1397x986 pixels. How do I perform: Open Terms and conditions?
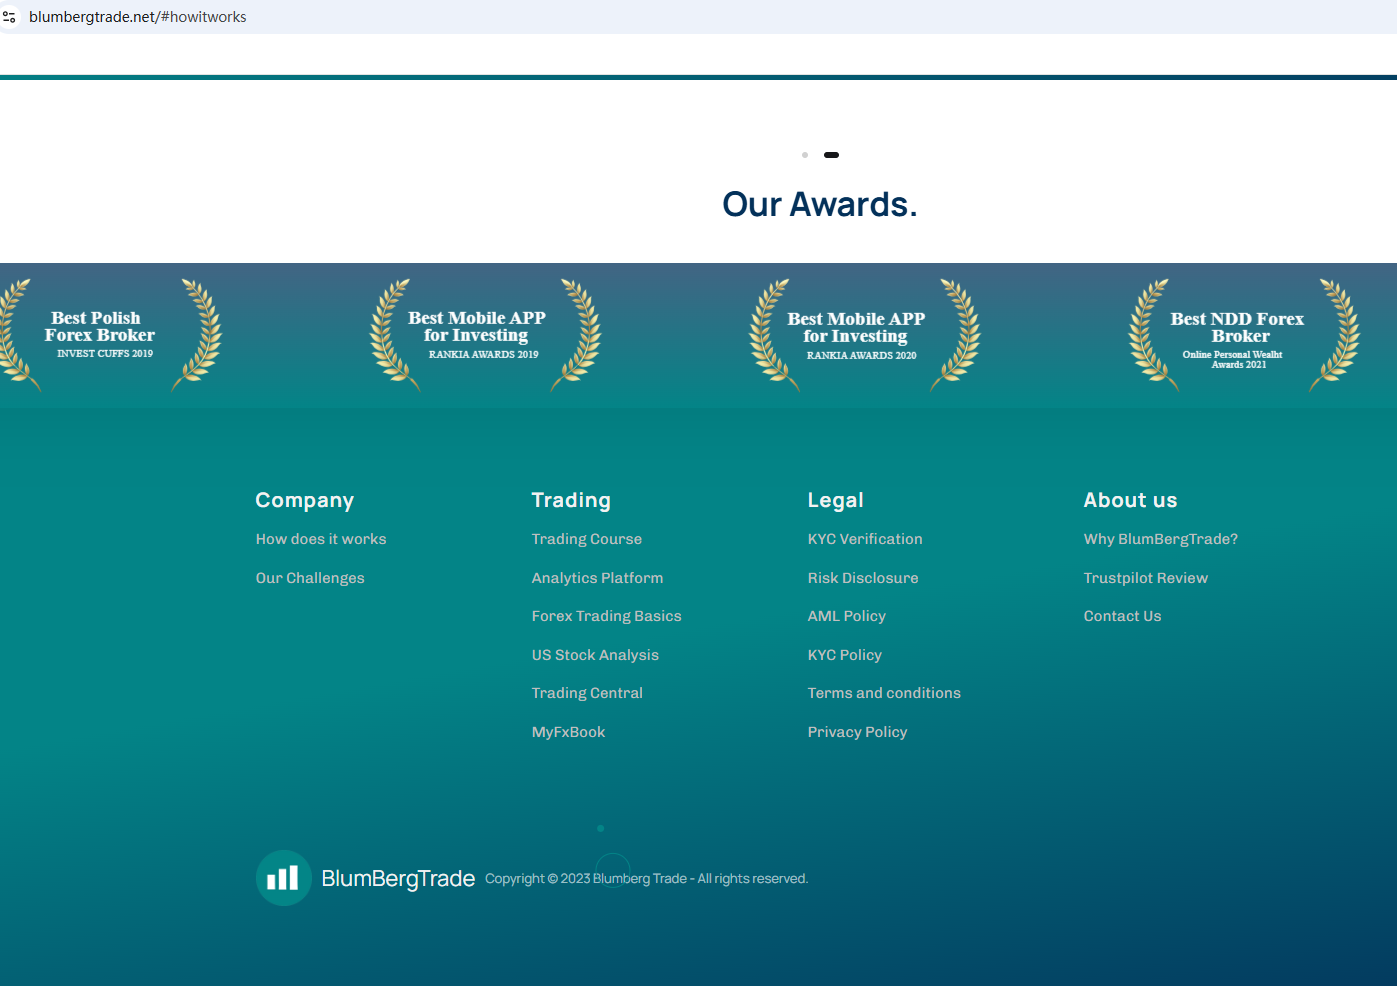884,693
